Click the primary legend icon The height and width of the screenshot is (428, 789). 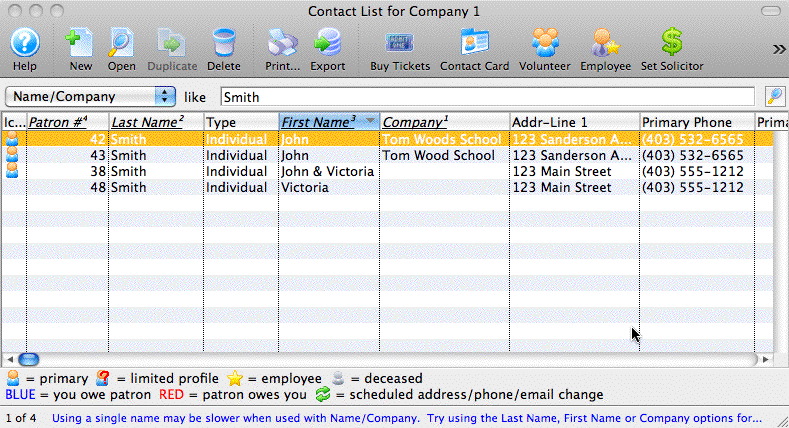13,378
